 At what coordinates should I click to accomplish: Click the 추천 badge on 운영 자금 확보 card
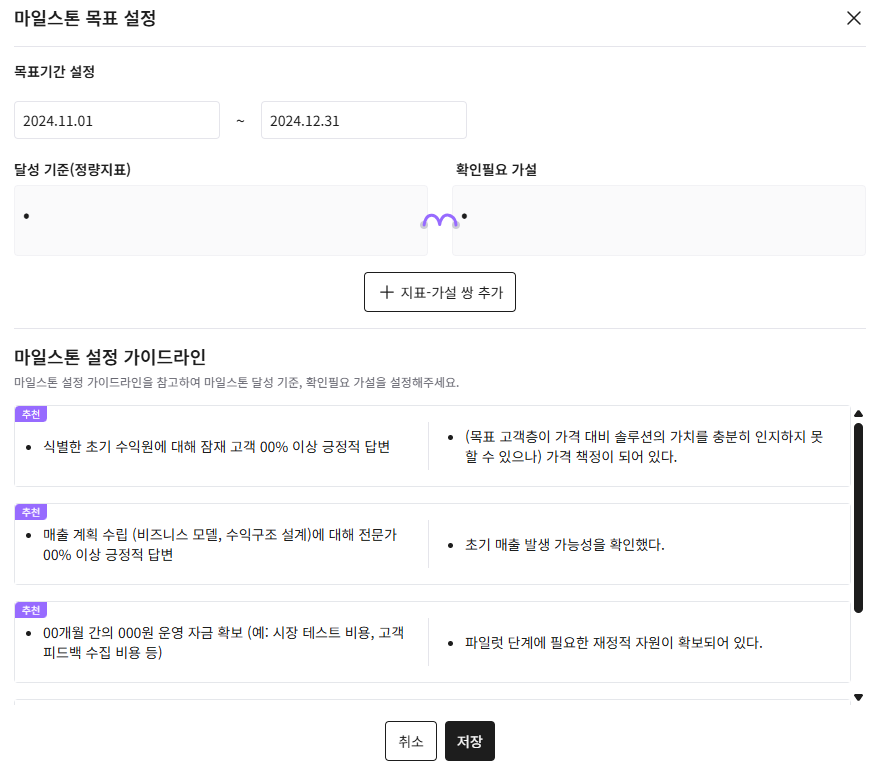tap(31, 610)
